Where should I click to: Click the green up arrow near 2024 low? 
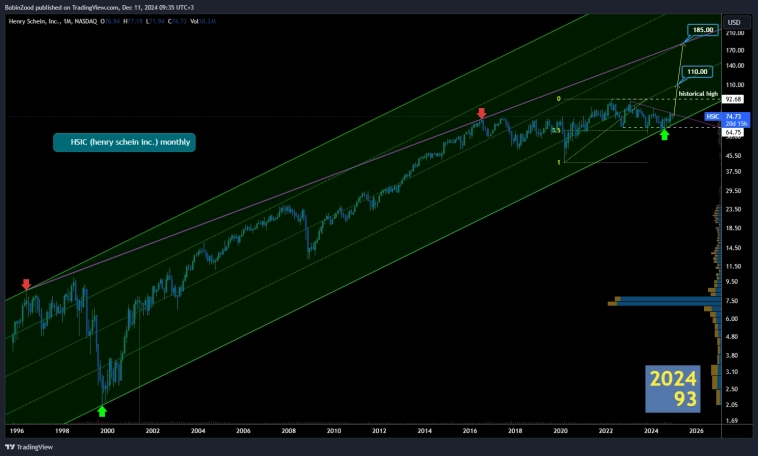click(x=664, y=135)
